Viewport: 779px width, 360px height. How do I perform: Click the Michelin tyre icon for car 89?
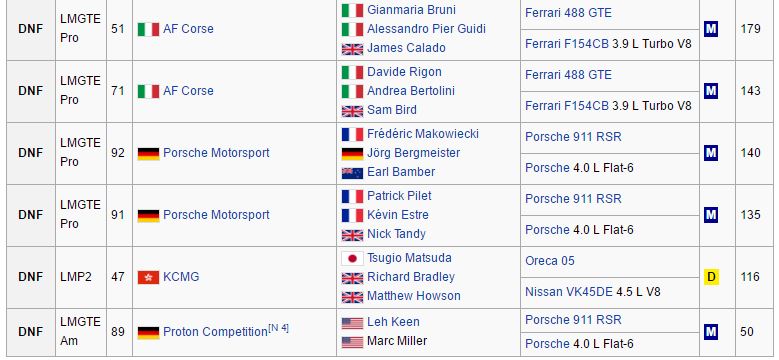(x=711, y=332)
